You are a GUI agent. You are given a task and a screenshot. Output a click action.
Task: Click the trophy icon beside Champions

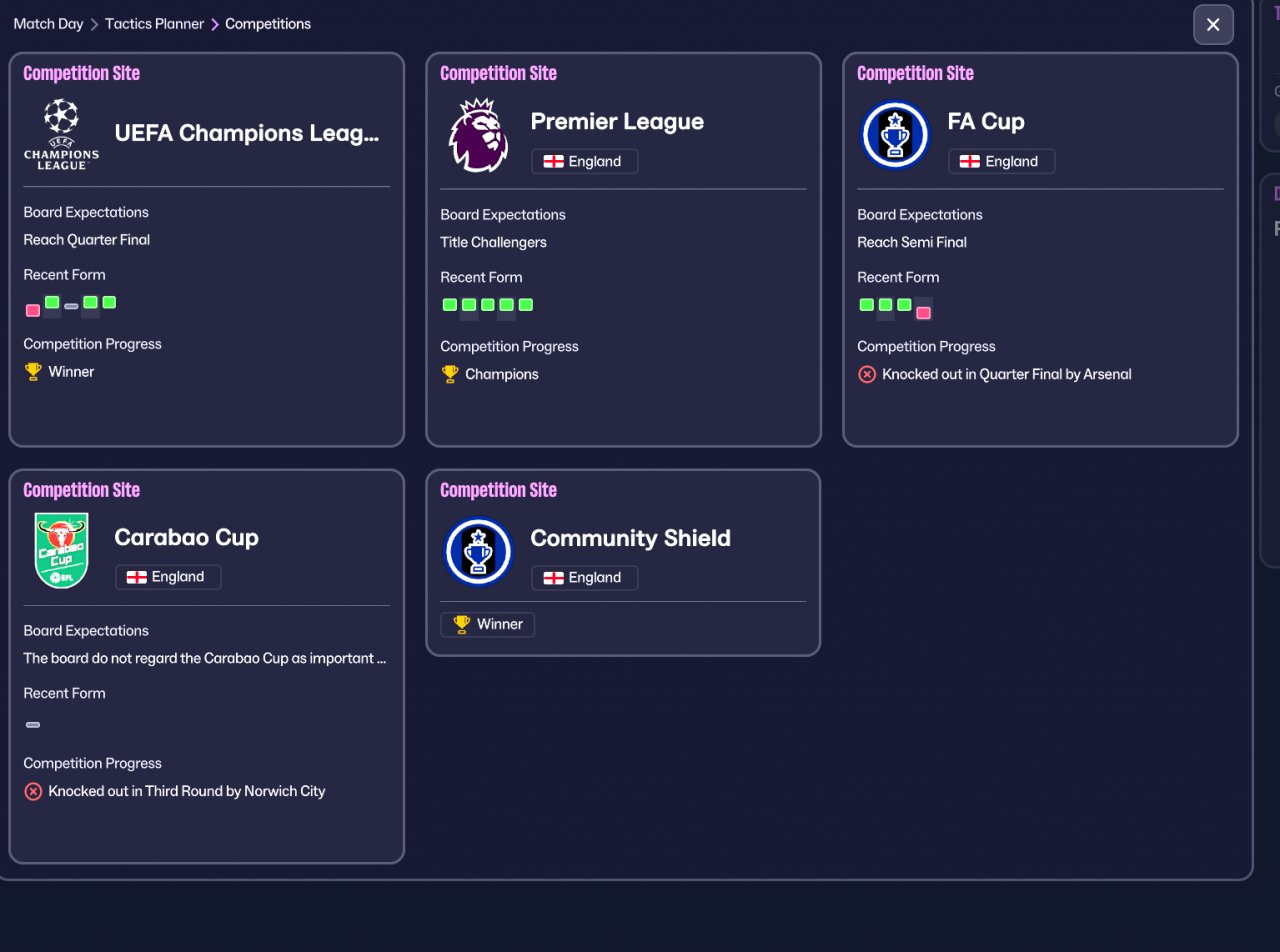(x=450, y=374)
